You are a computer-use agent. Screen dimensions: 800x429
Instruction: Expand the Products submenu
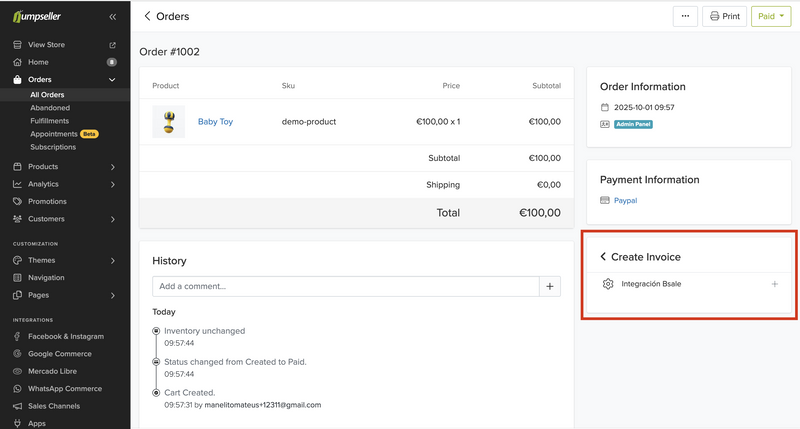tap(112, 167)
